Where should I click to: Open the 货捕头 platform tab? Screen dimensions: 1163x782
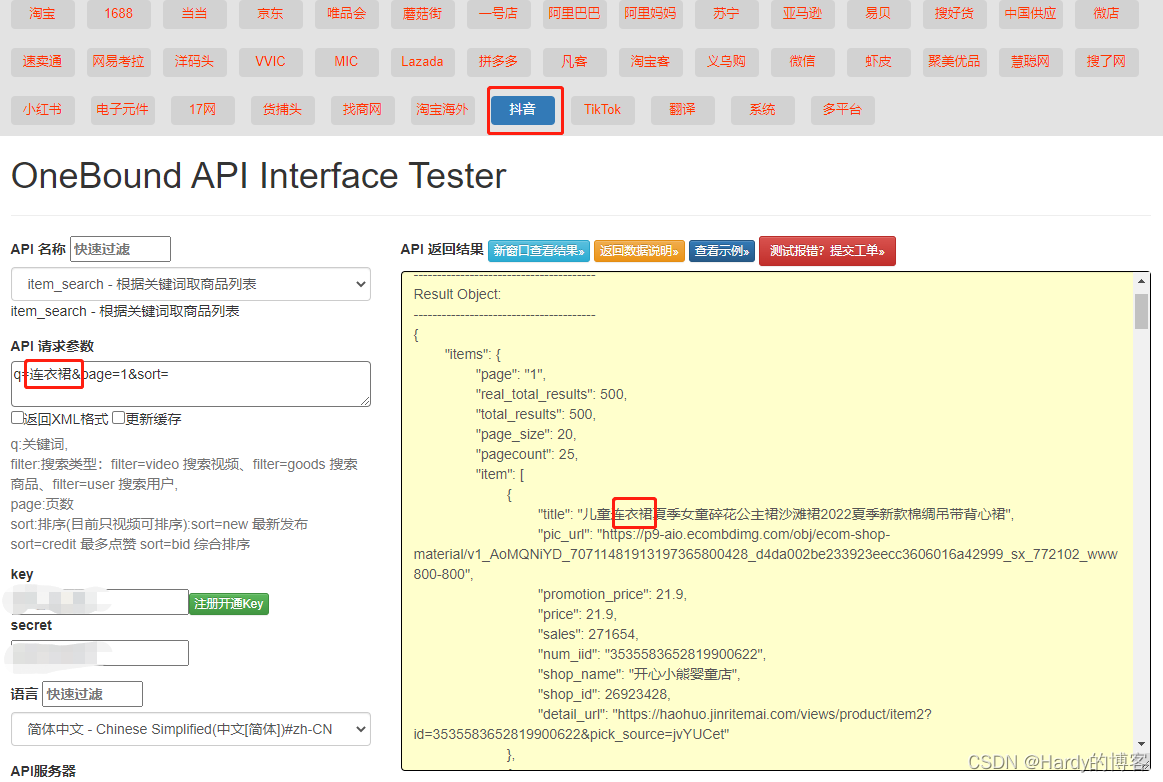point(283,110)
